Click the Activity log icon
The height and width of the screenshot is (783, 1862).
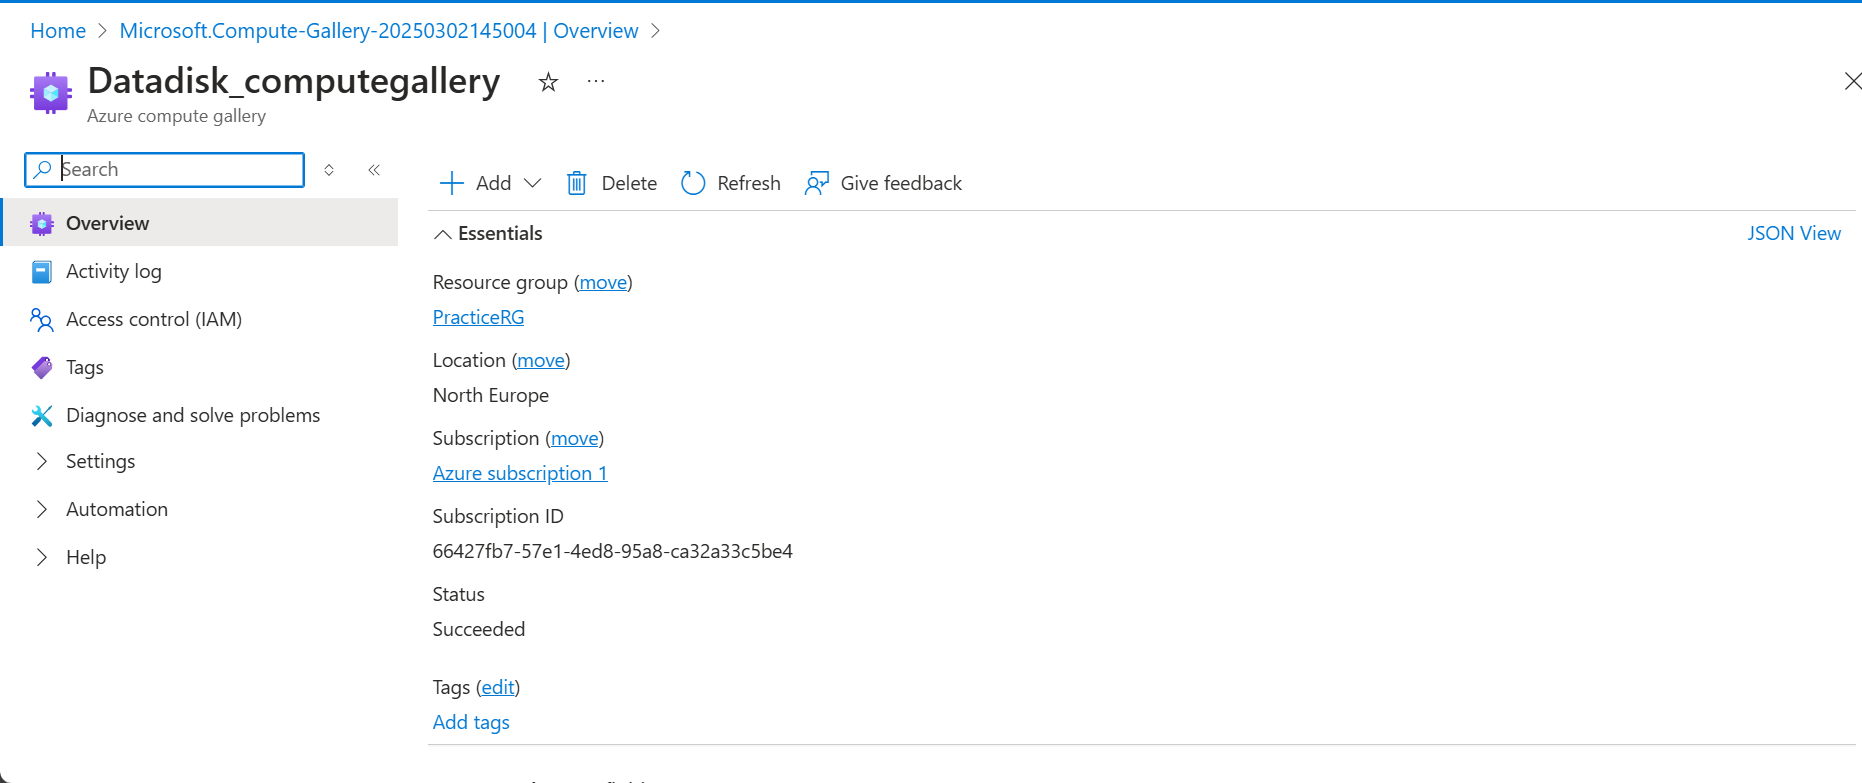tap(42, 272)
